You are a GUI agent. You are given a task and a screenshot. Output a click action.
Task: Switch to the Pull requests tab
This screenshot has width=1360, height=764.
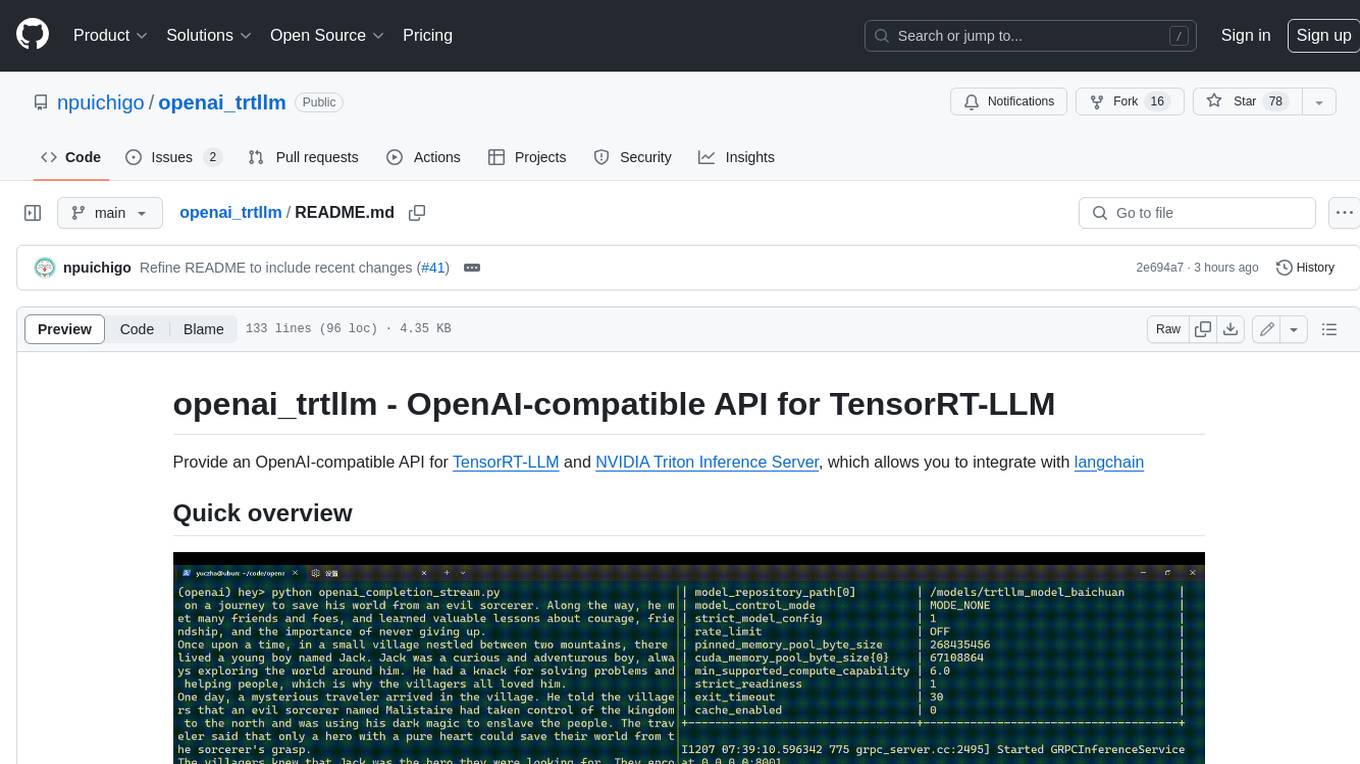pyautogui.click(x=303, y=157)
